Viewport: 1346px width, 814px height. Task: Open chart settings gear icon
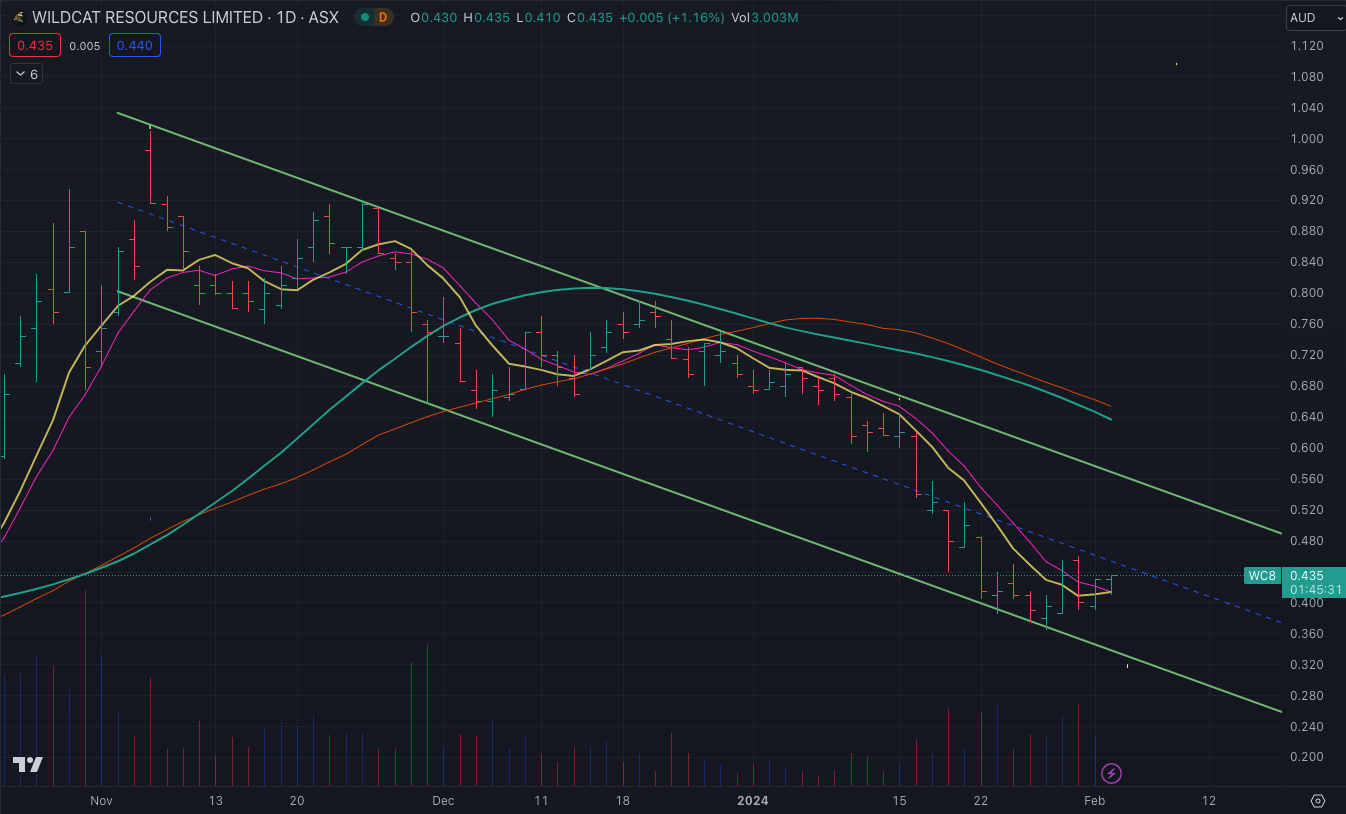click(1318, 801)
